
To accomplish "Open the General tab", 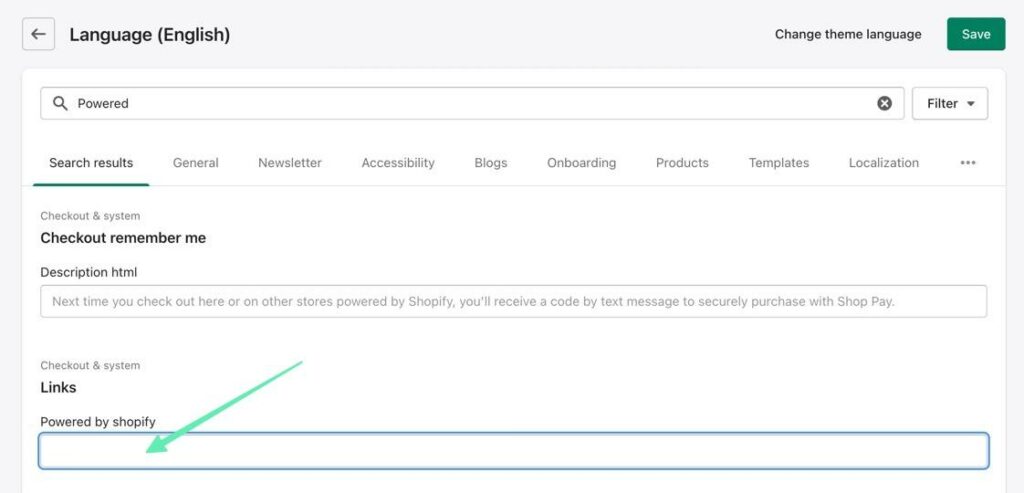I will tap(195, 163).
